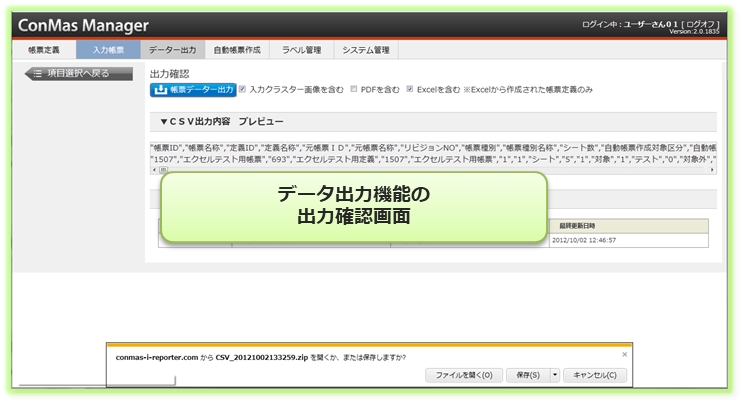
Task: Click the 帳票データ出力 export button
Action: pos(193,90)
